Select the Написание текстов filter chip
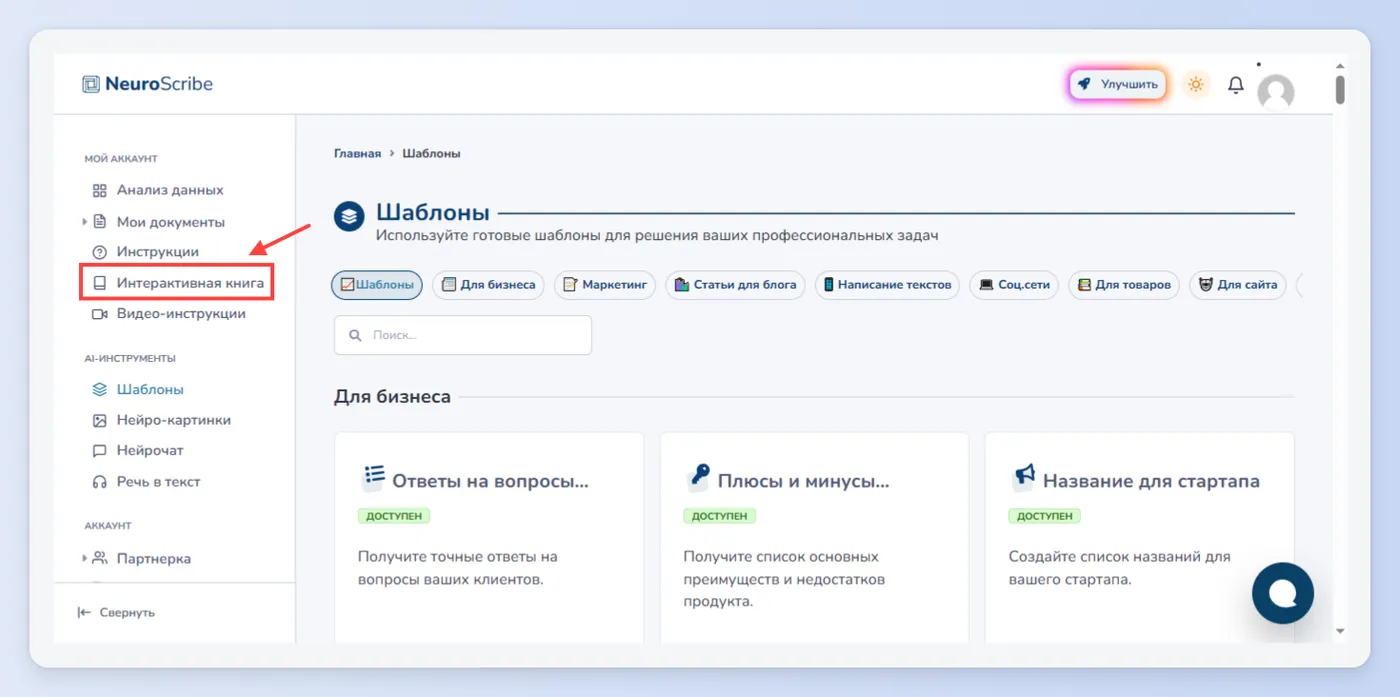This screenshot has width=1400, height=697. 887,285
